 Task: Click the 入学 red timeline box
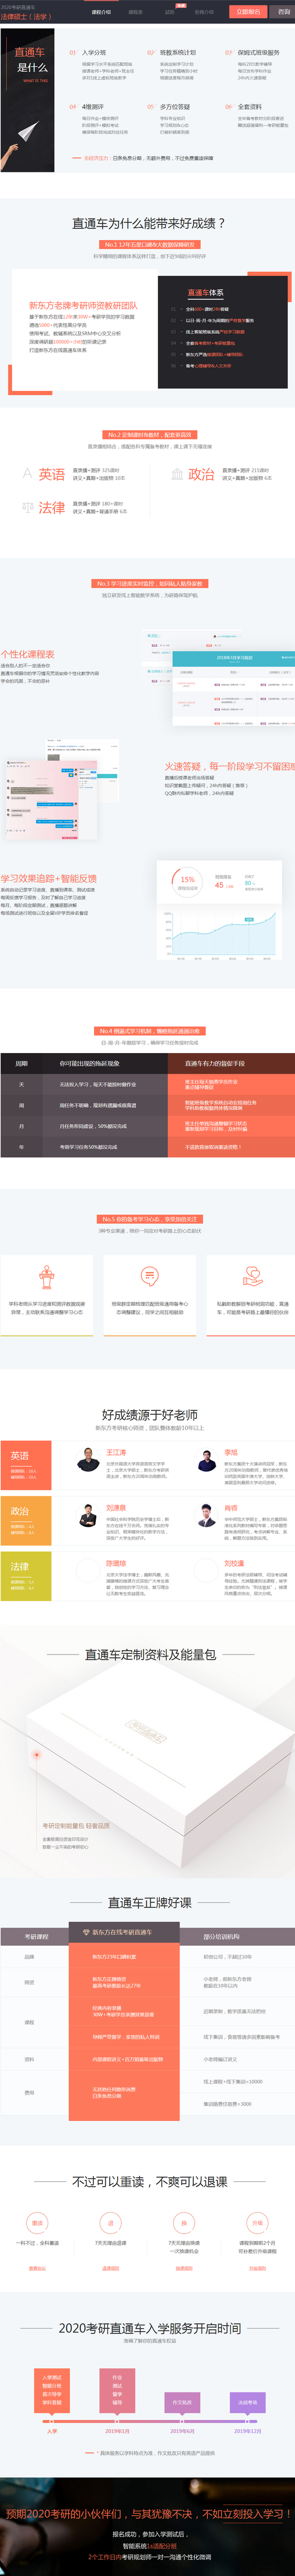pyautogui.click(x=52, y=2391)
